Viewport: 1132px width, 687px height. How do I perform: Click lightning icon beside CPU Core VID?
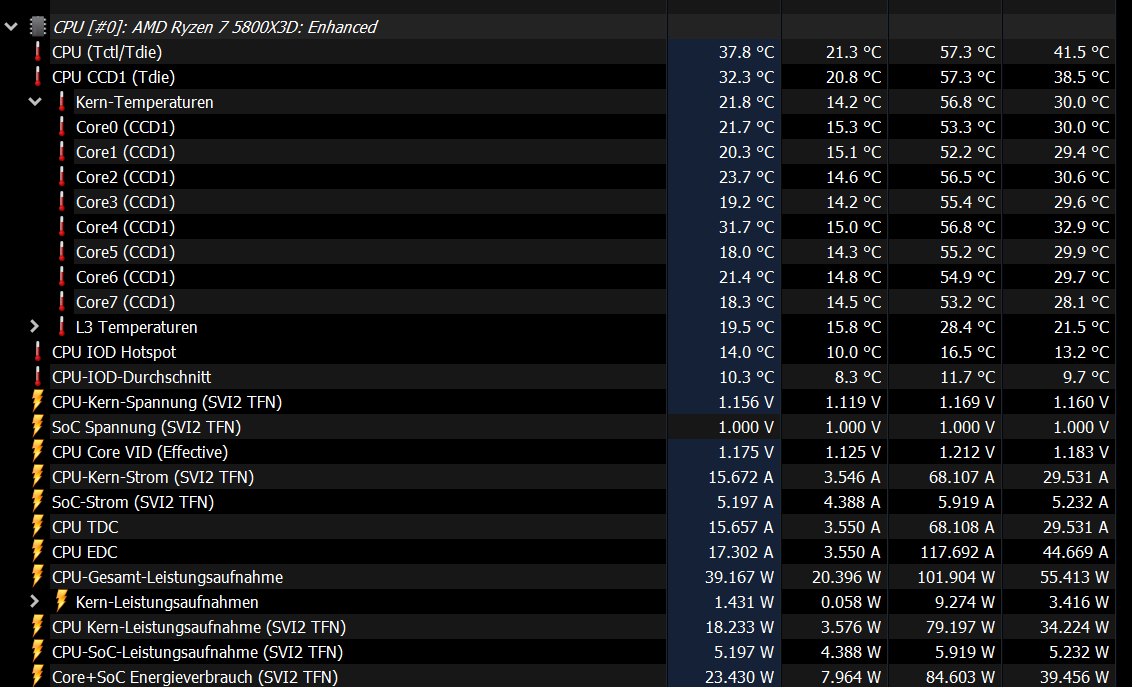38,451
